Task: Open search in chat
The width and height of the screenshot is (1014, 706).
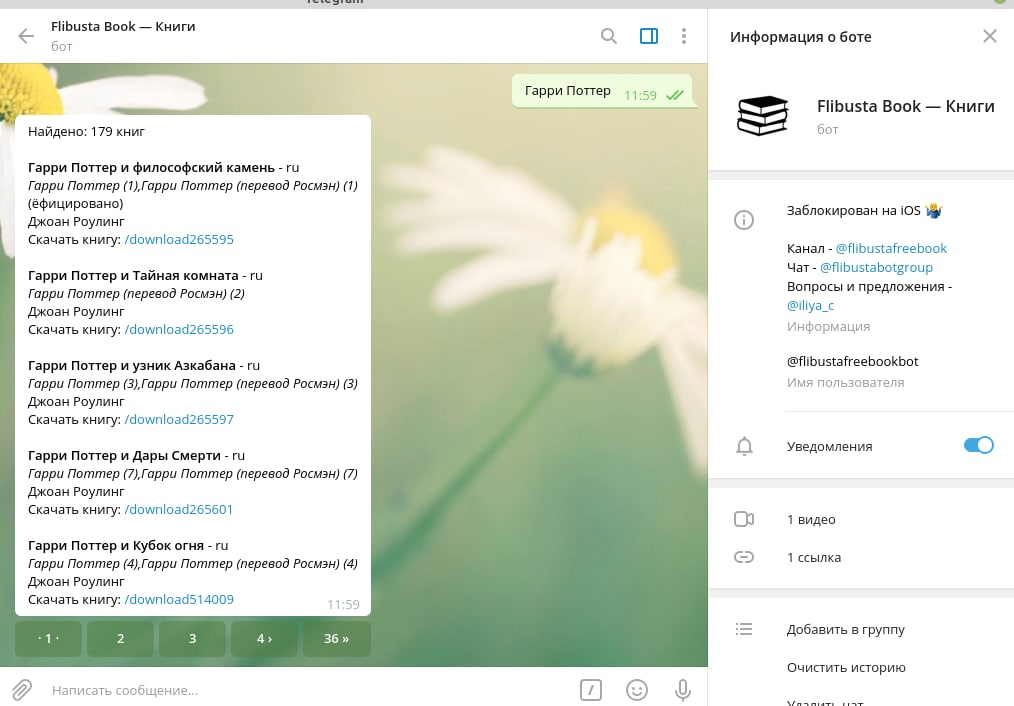Action: [609, 36]
